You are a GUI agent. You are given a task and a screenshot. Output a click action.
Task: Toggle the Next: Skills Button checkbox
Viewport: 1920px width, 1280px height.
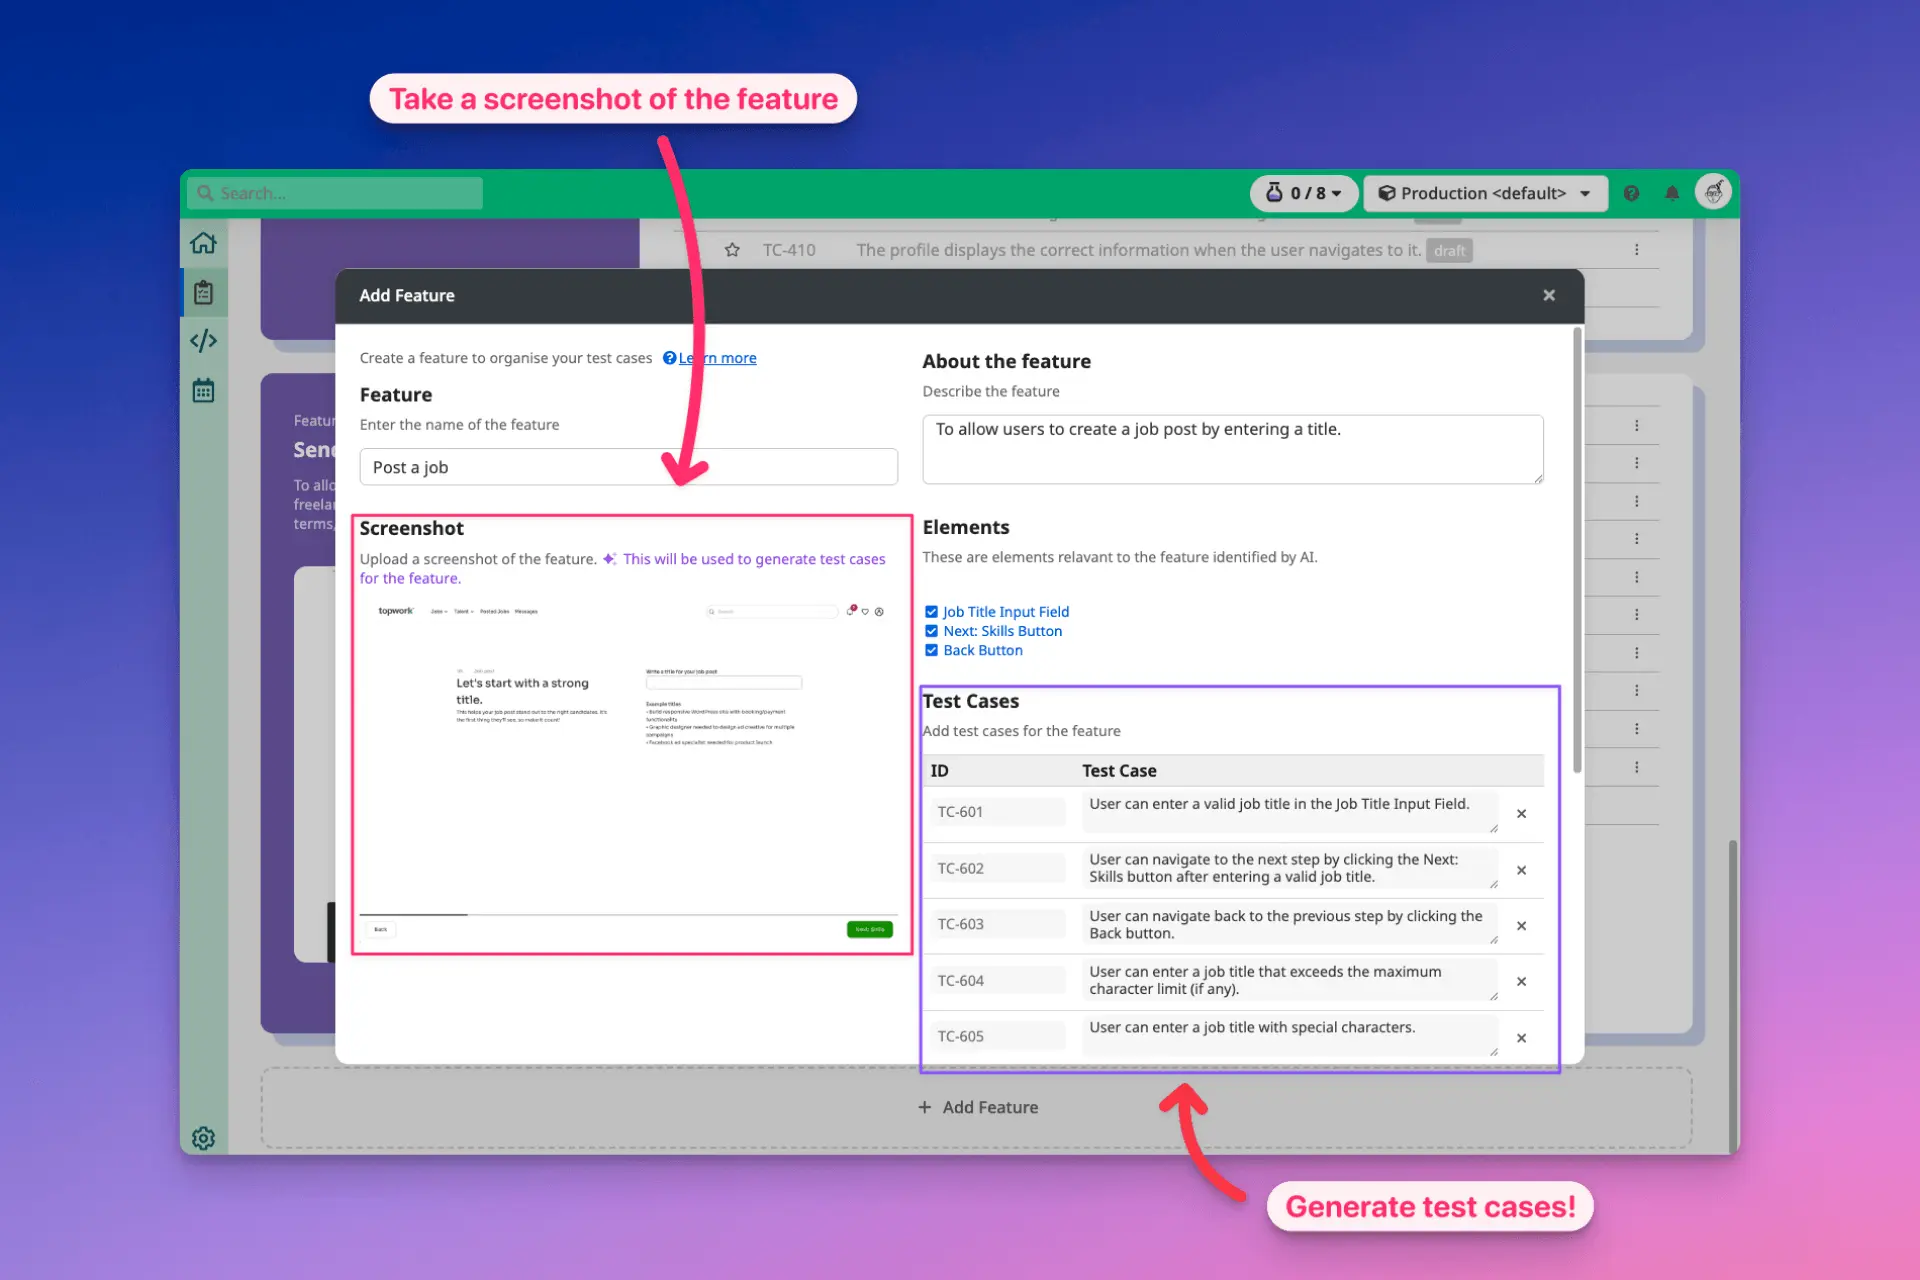(931, 631)
